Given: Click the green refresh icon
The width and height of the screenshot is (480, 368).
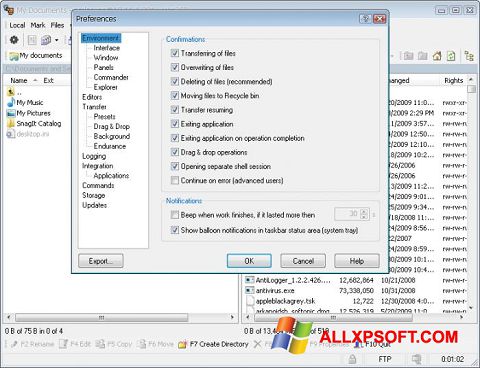Looking at the screenshot, I should tap(451, 56).
